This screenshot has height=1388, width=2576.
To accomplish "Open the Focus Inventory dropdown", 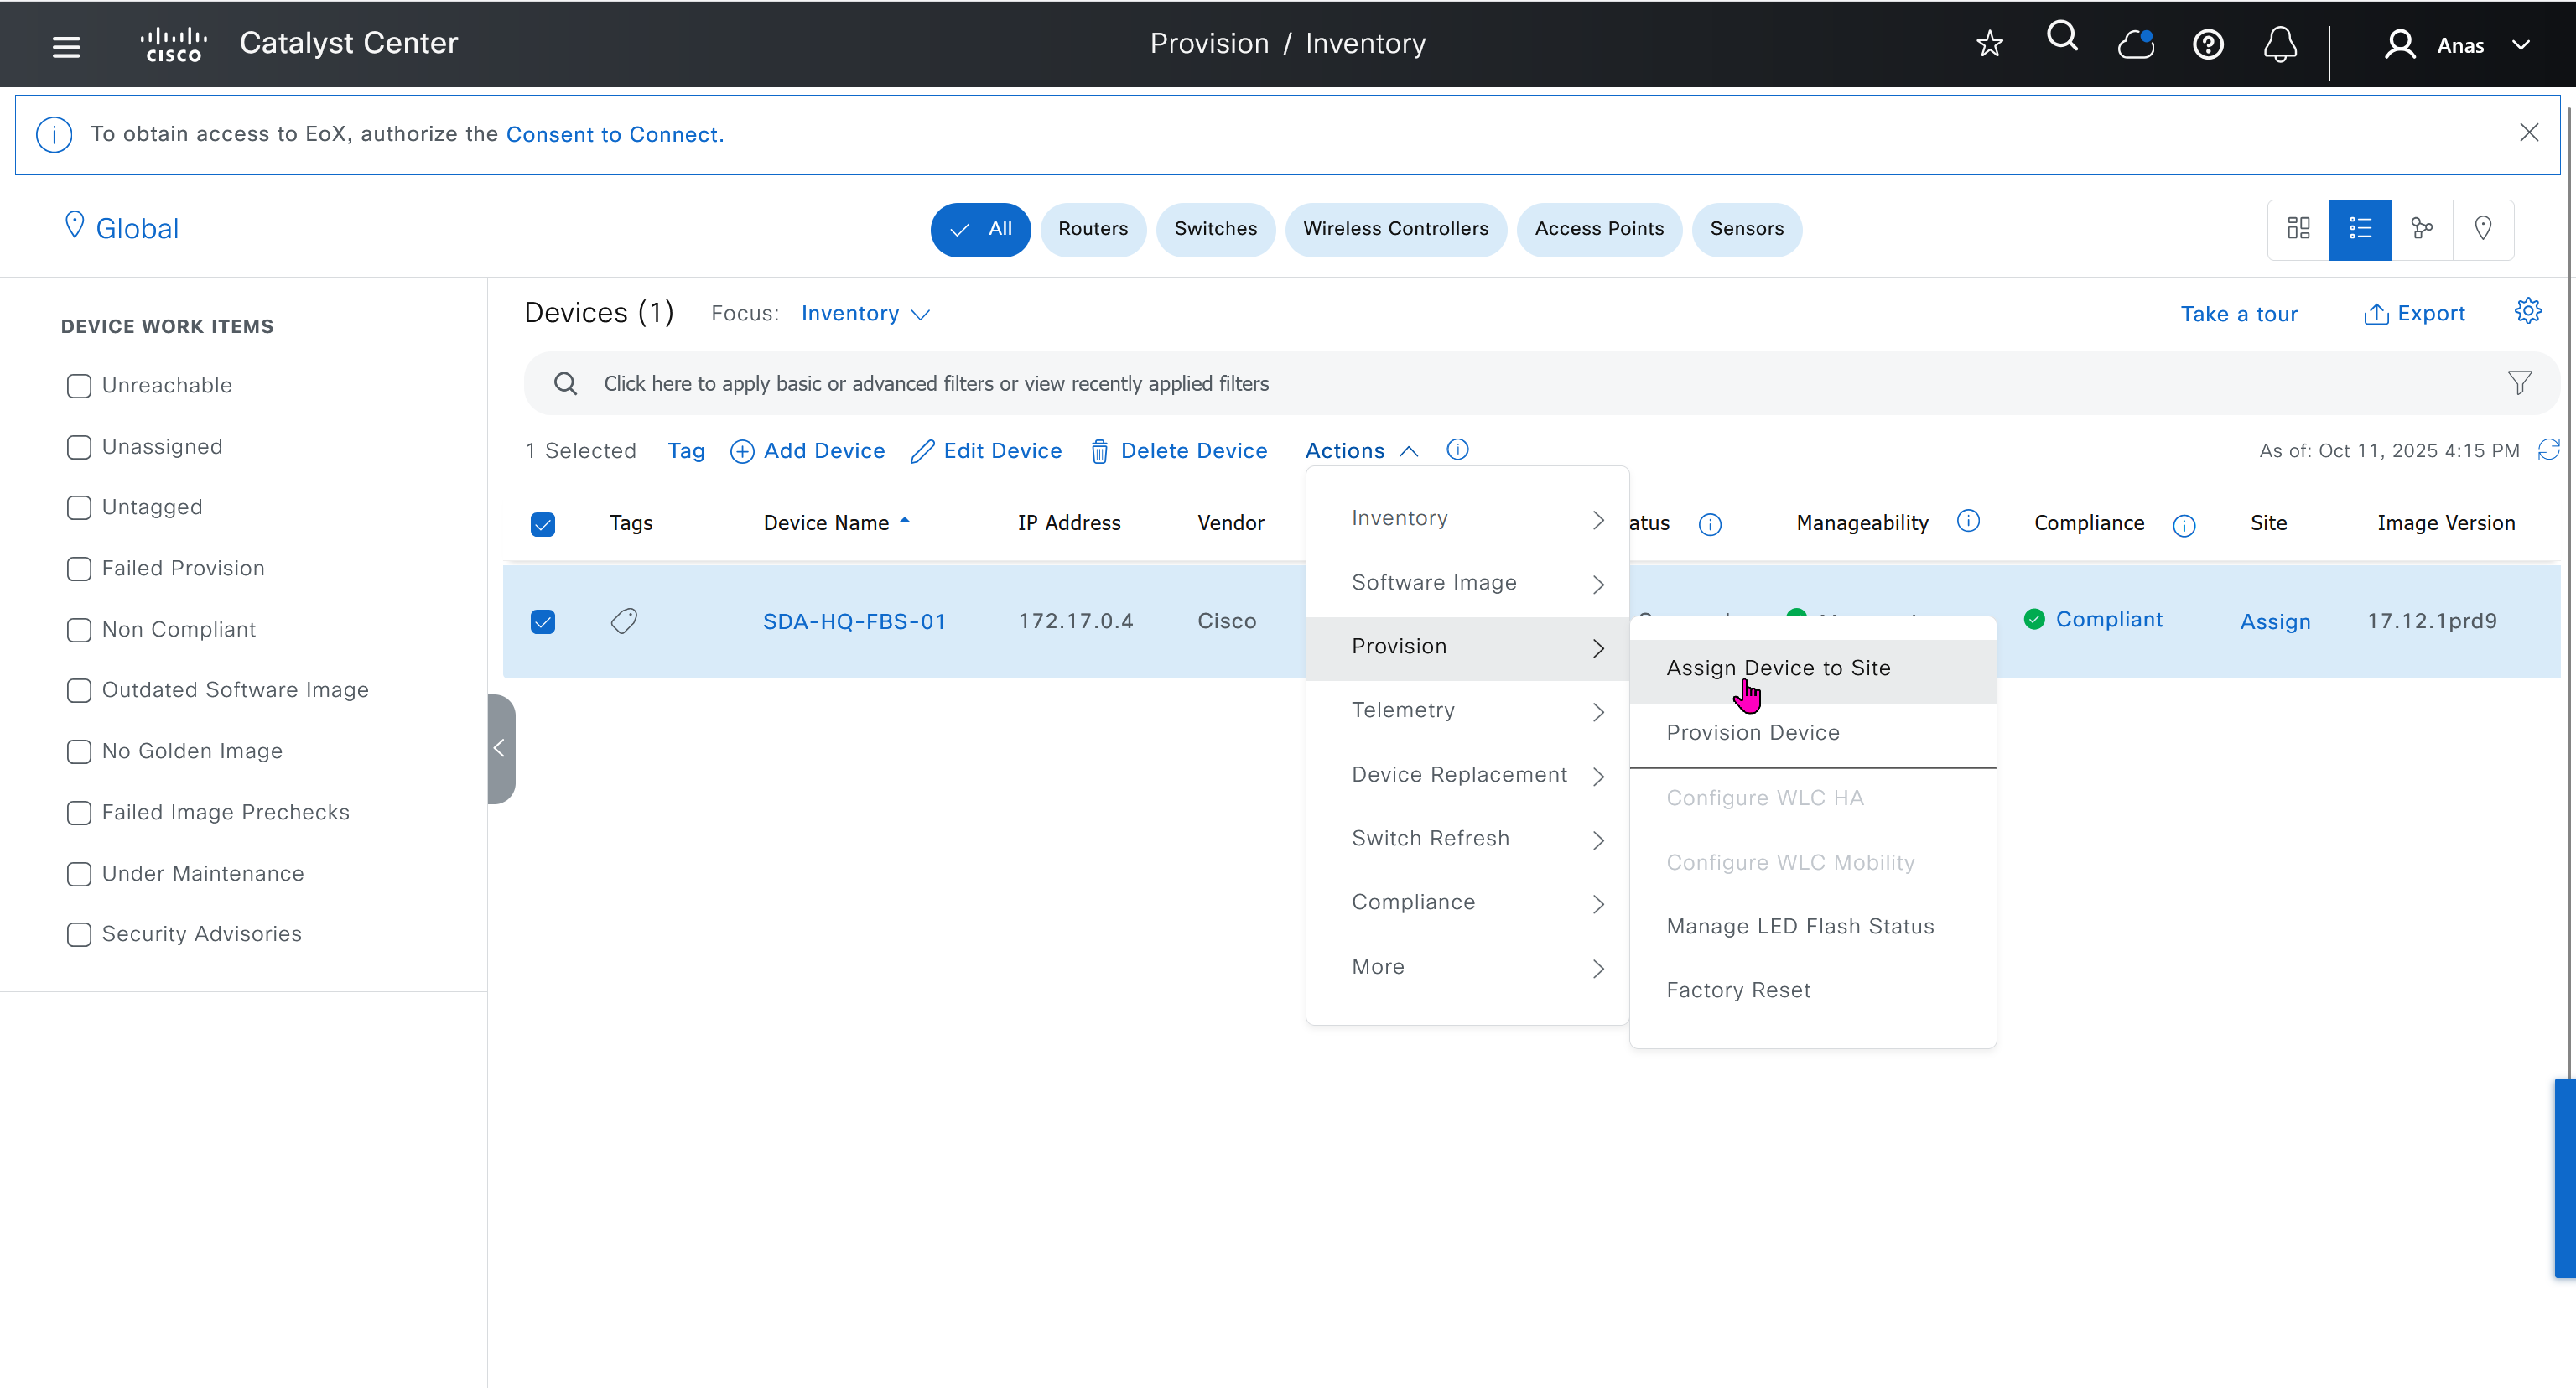I will (865, 314).
